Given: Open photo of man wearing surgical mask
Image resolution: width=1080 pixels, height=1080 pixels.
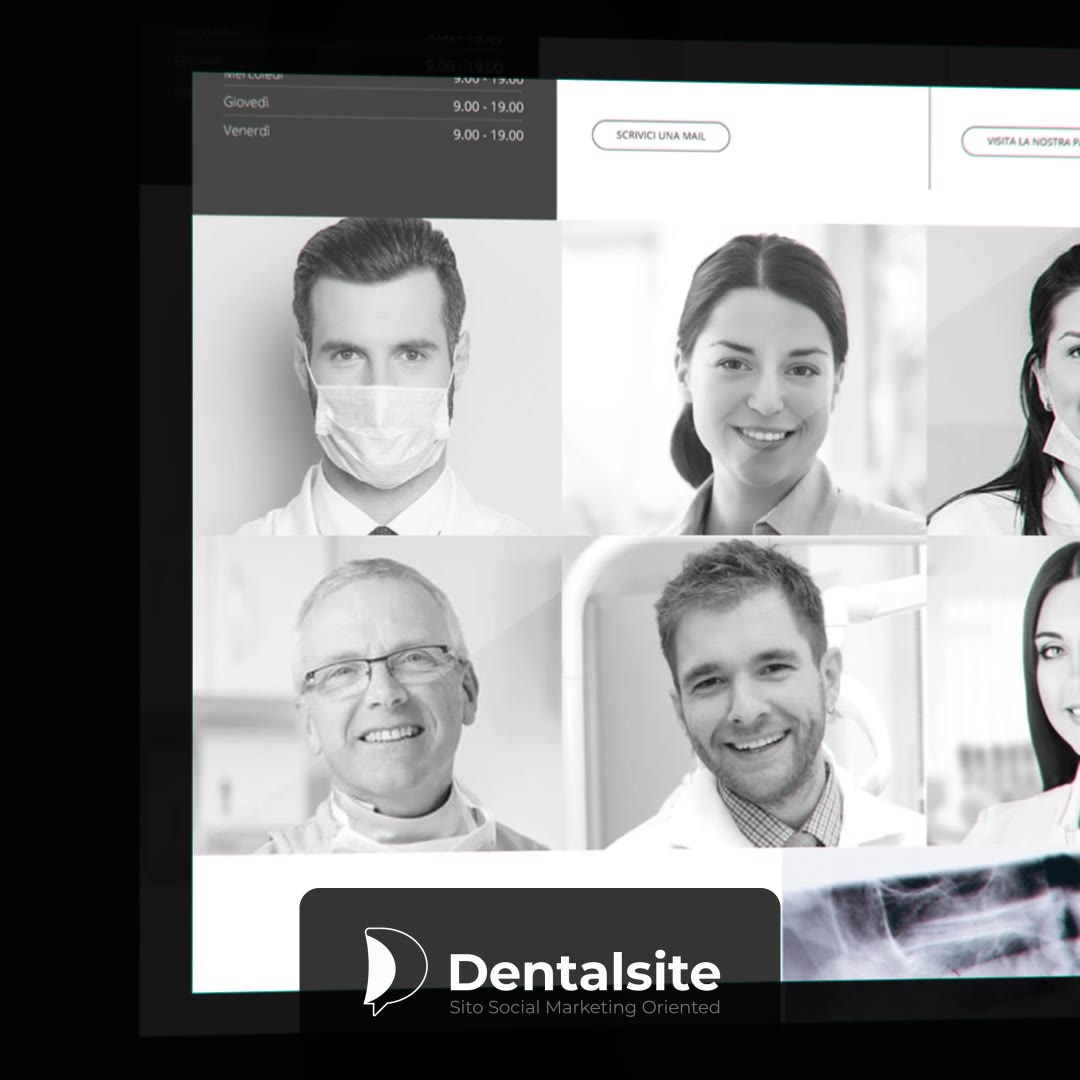Looking at the screenshot, I should click(x=378, y=375).
